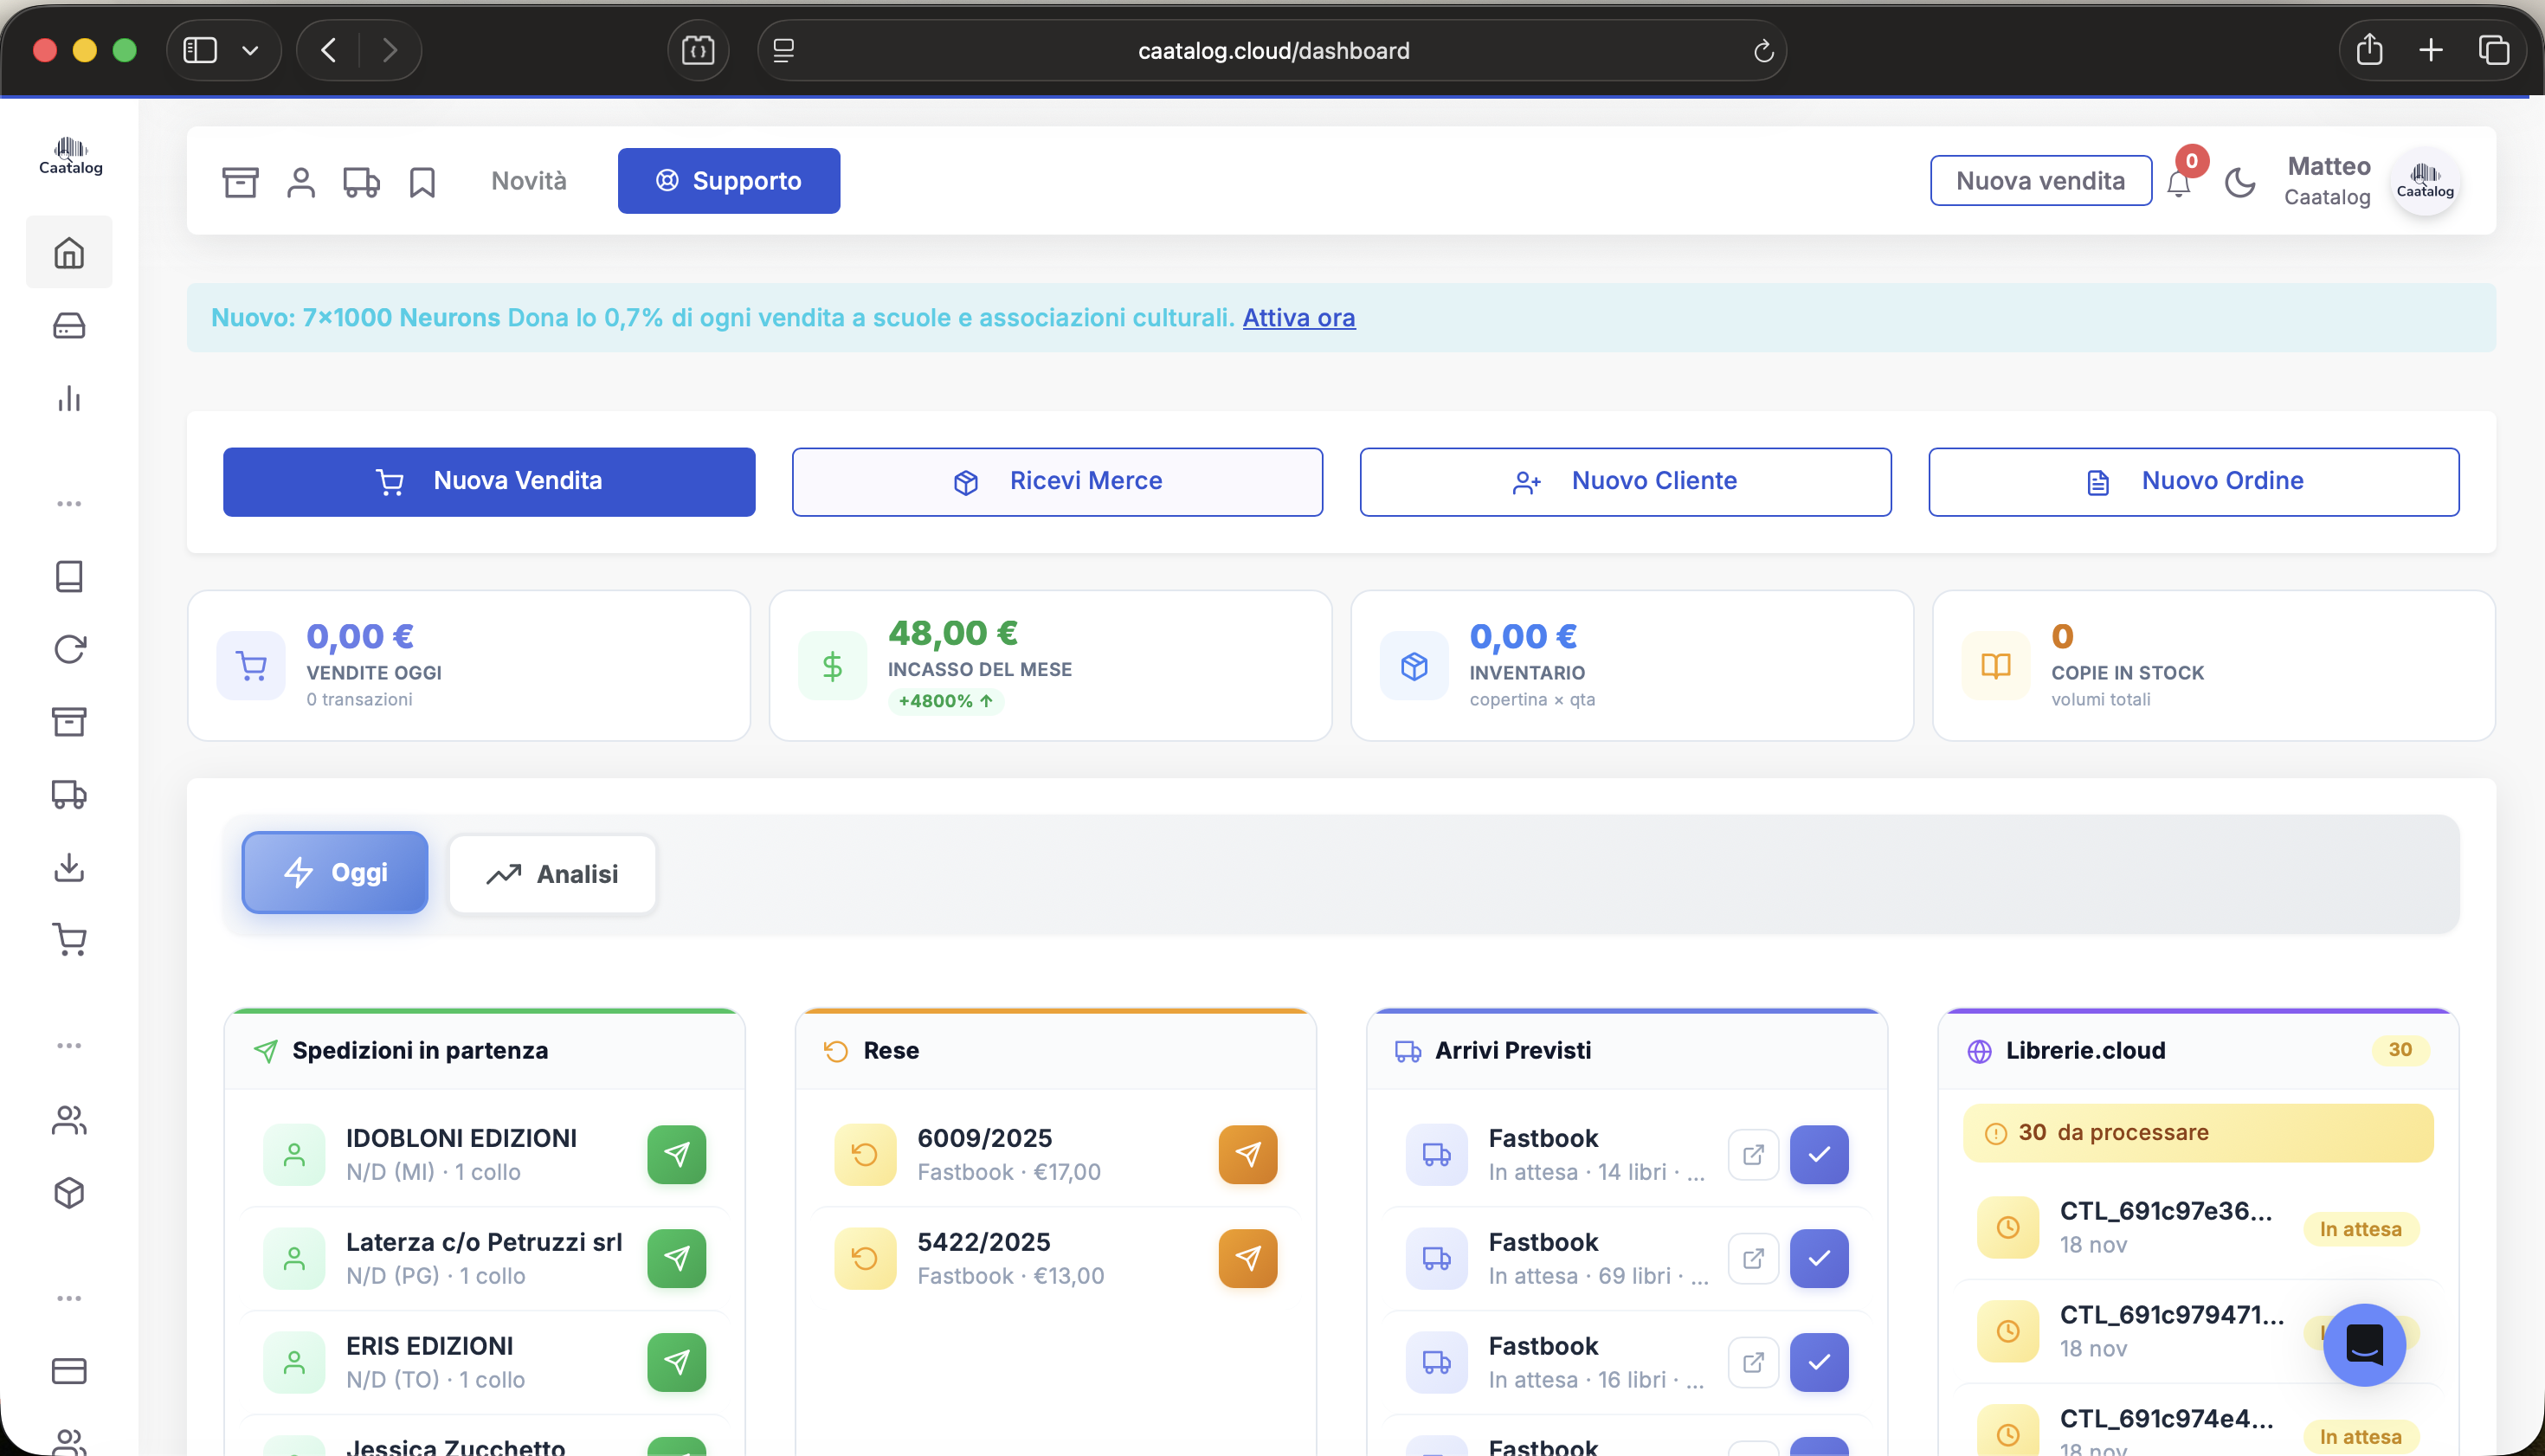2545x1456 pixels.
Task: Open the download receive sidebar icon
Action: point(69,867)
